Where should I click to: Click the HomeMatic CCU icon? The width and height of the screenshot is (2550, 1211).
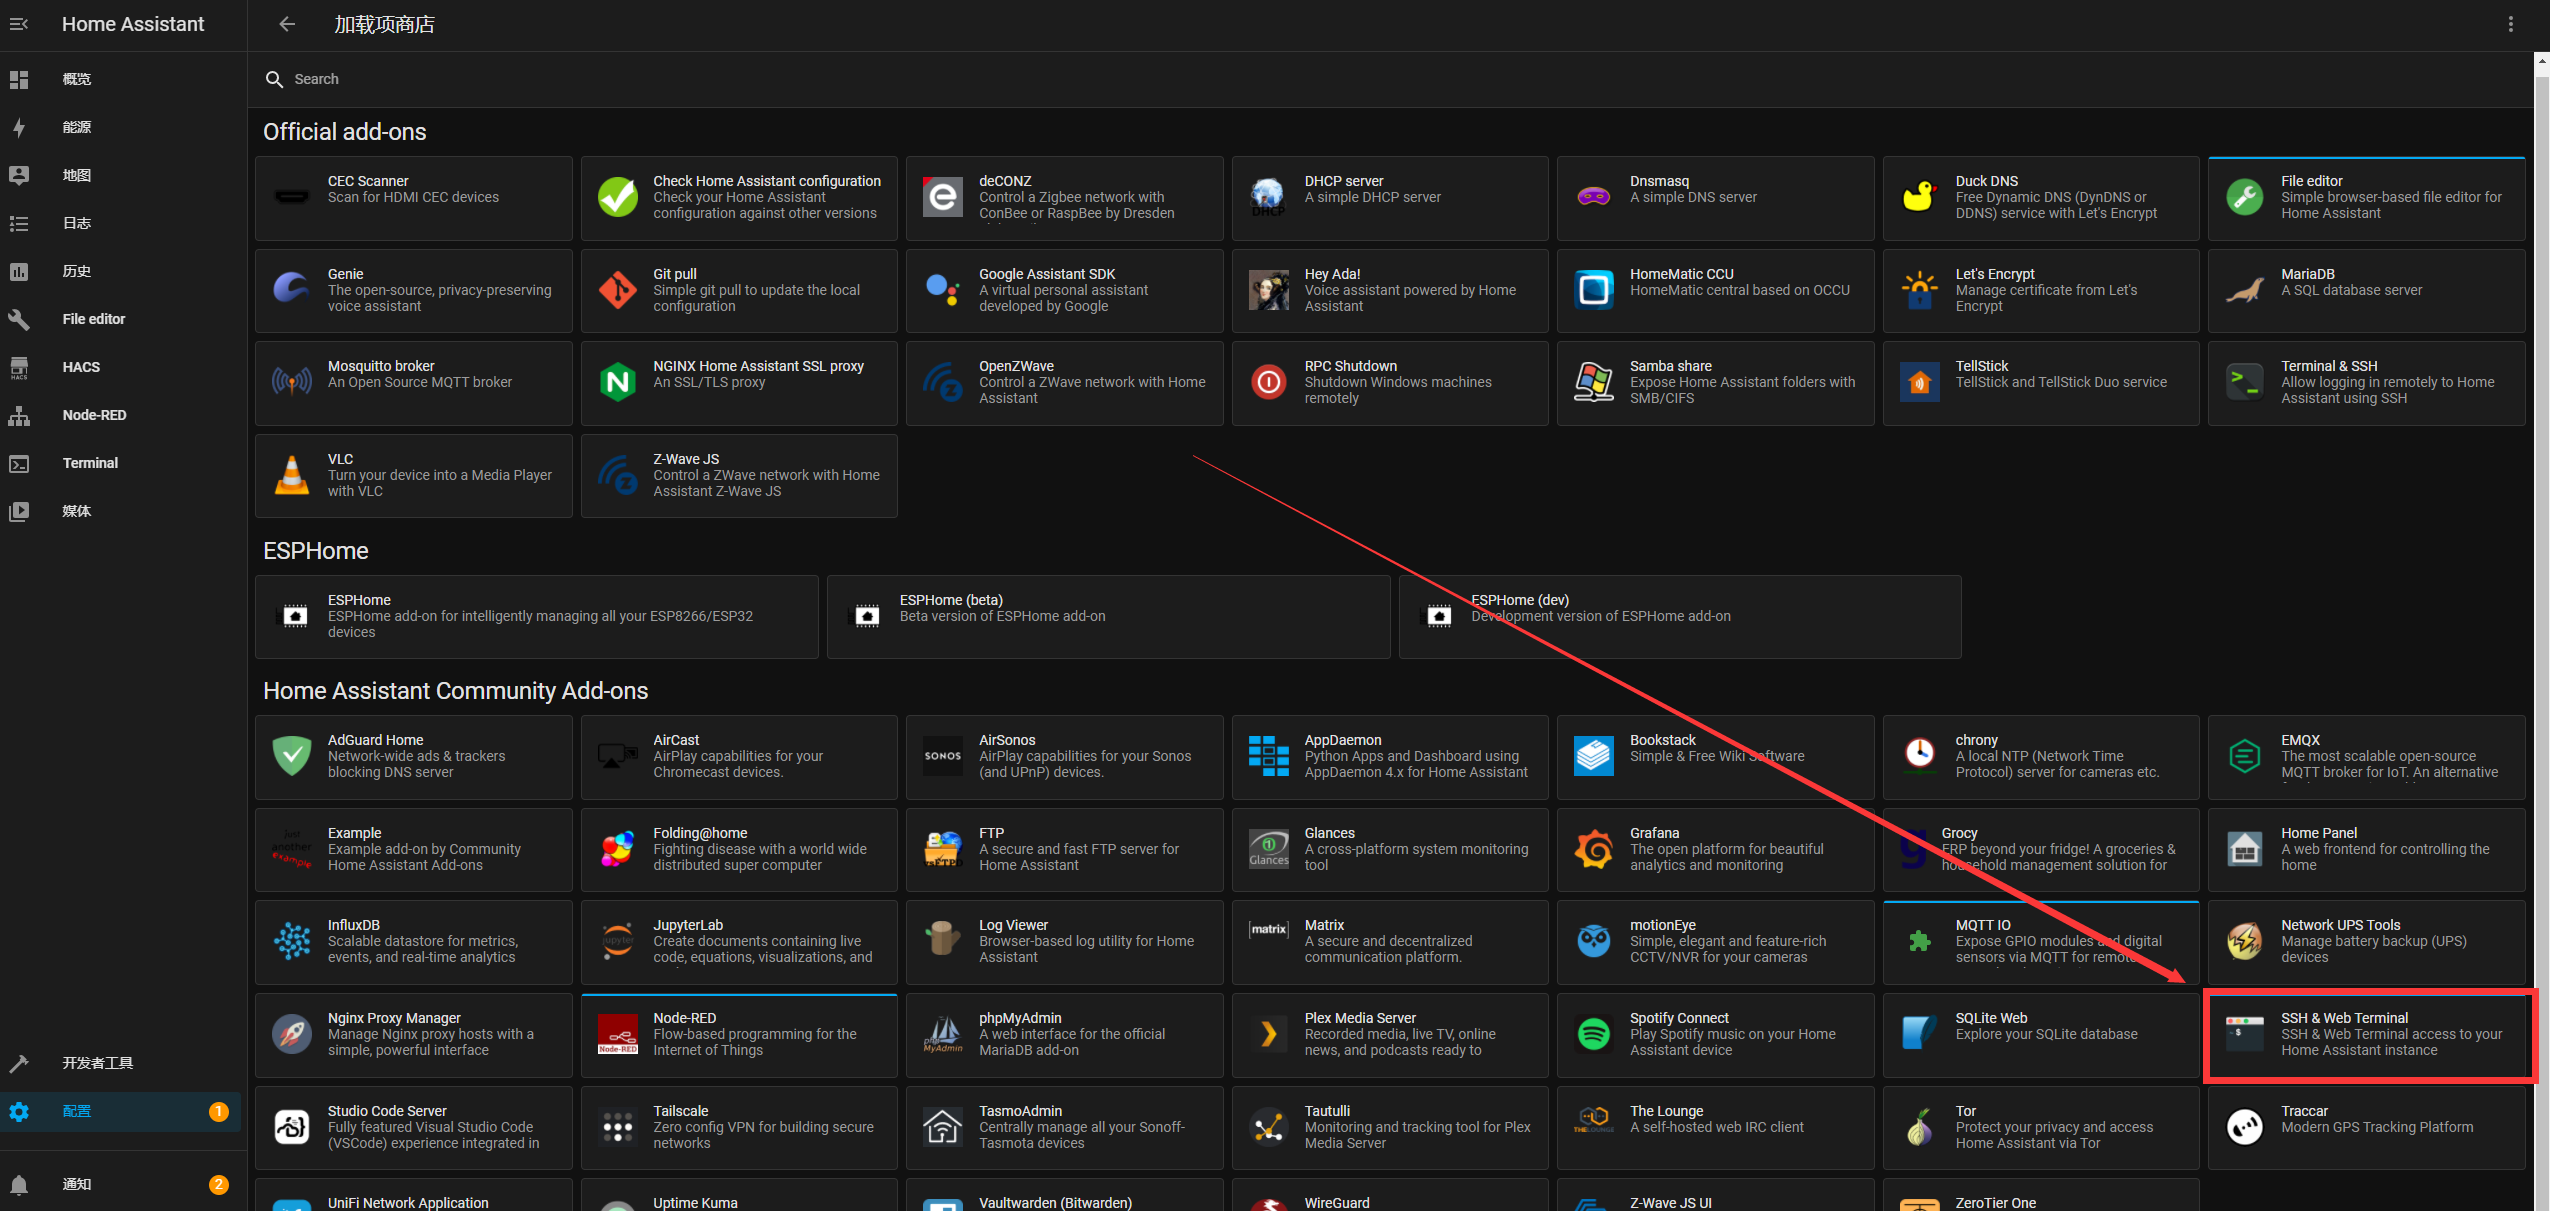(1594, 290)
